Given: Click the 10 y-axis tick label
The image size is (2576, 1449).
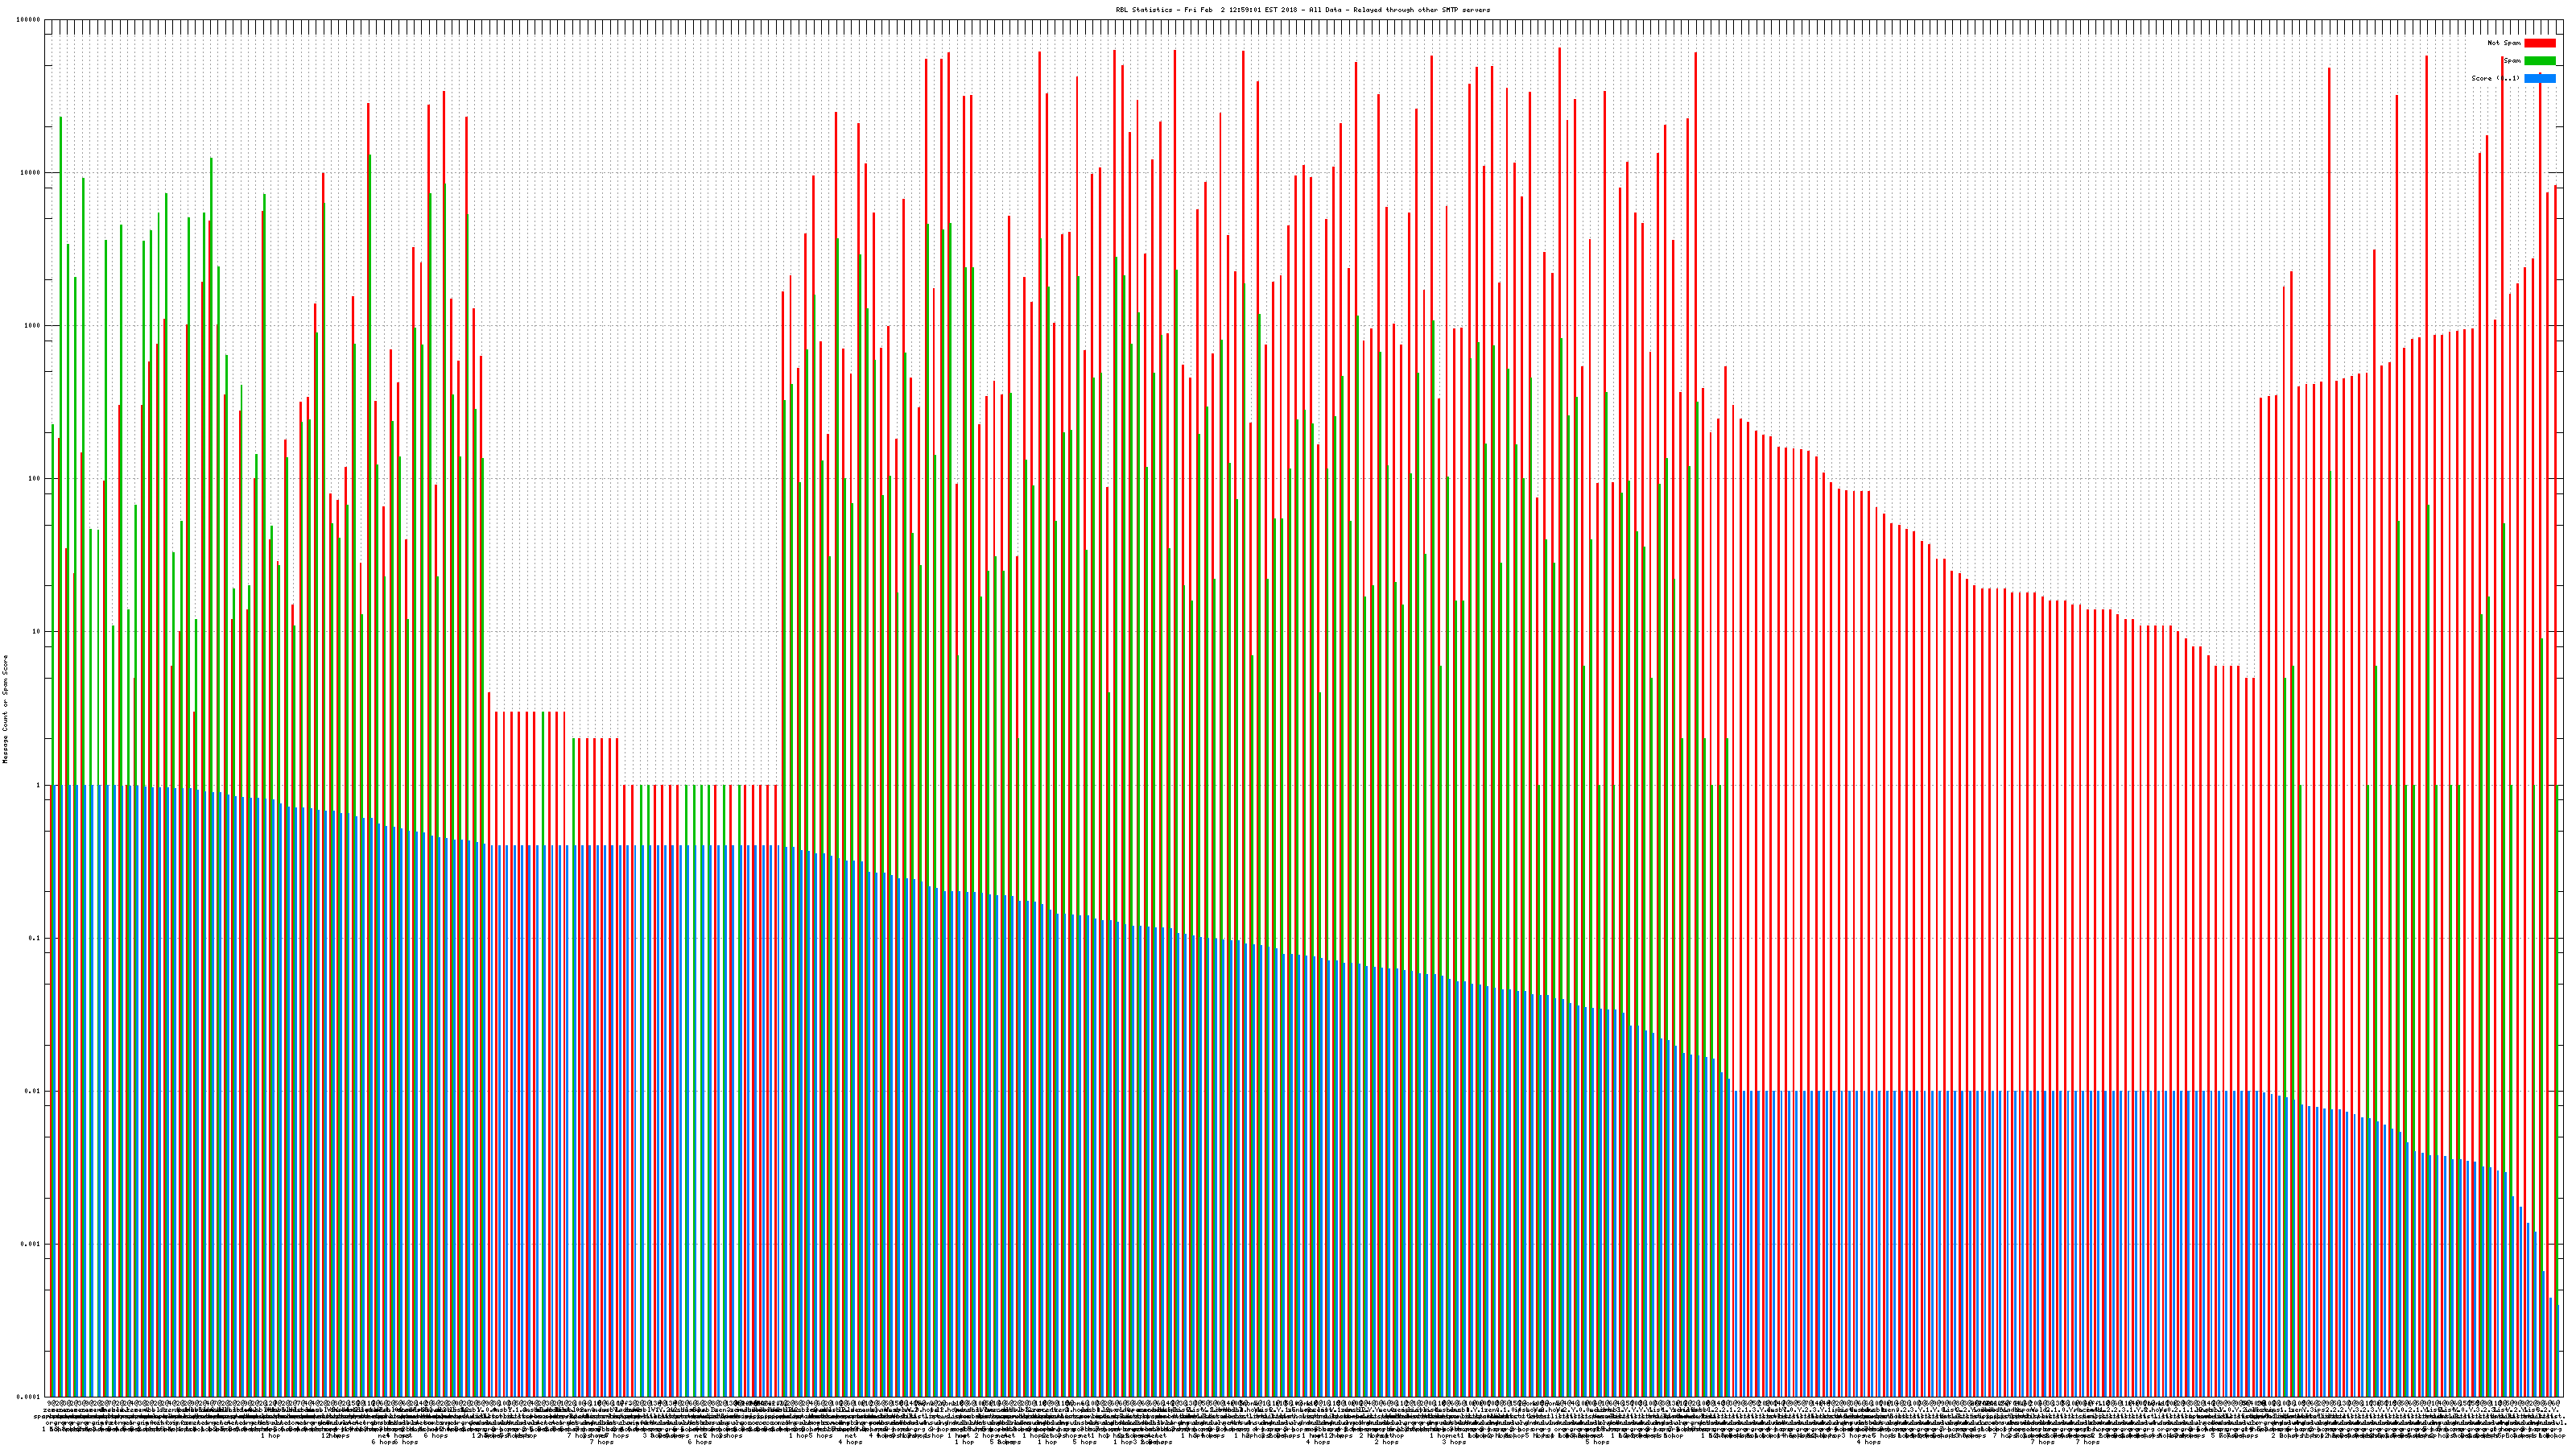Looking at the screenshot, I should click(36, 631).
